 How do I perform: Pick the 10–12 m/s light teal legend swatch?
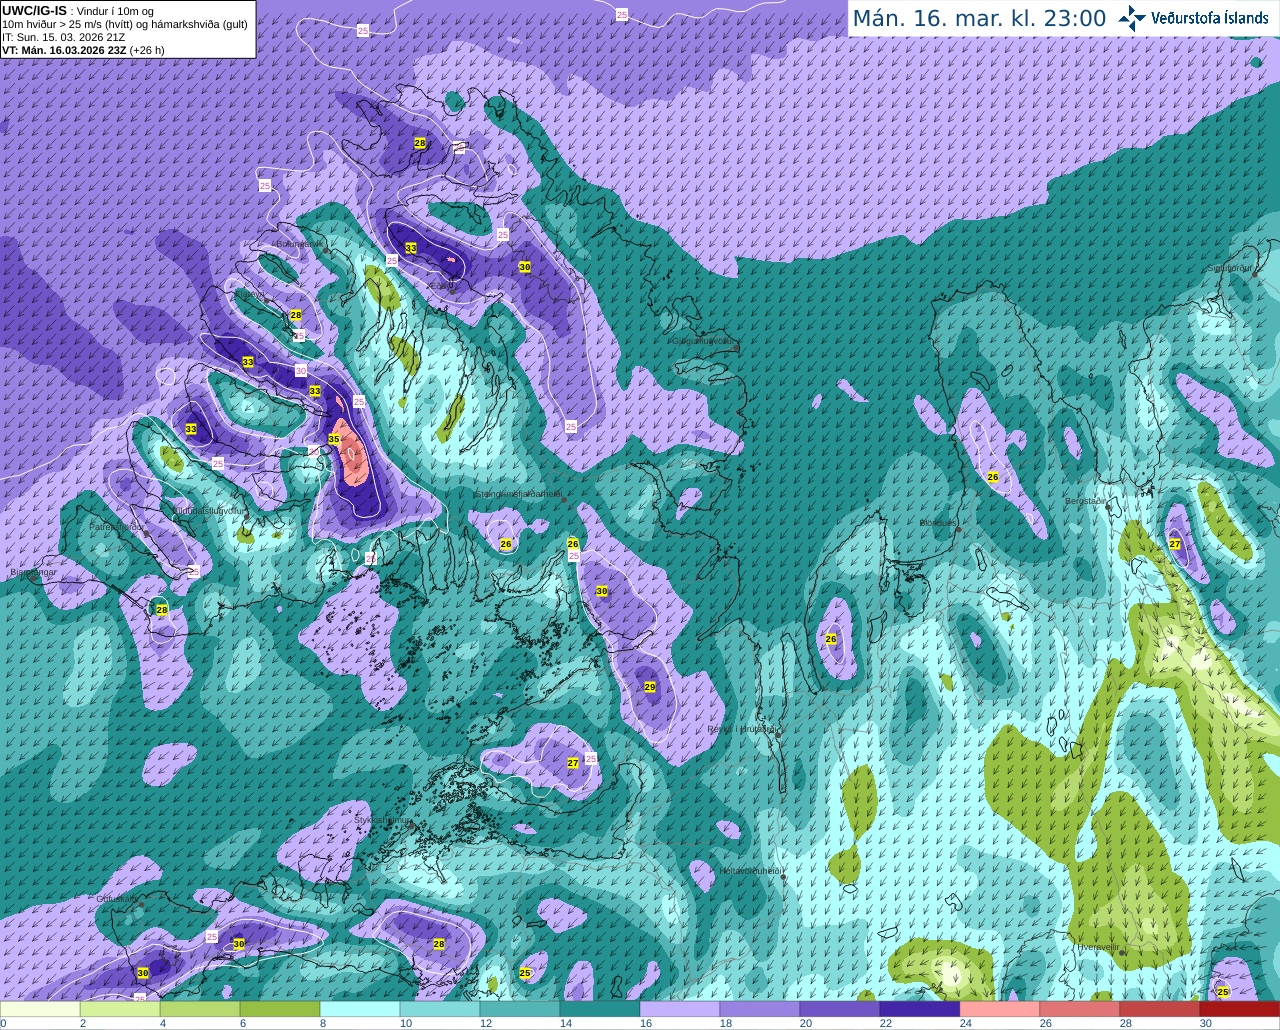[x=440, y=1009]
